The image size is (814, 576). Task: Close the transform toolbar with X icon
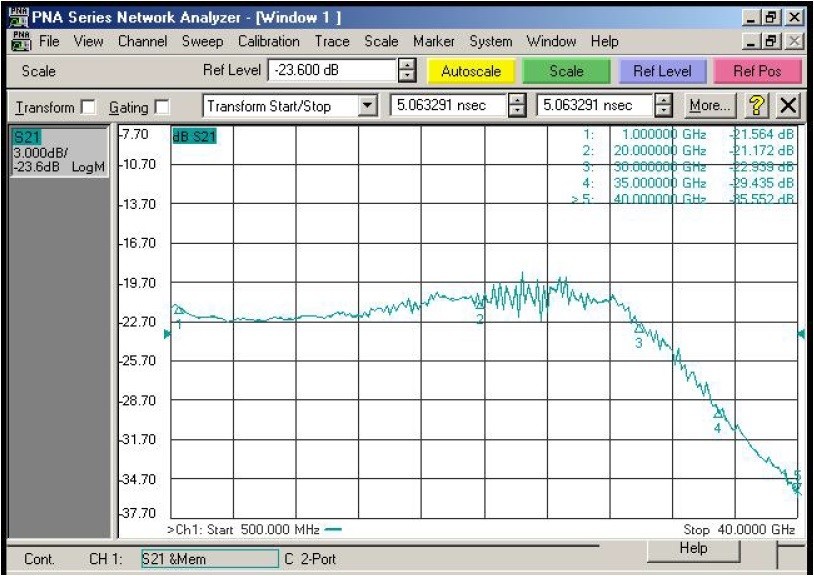(x=788, y=106)
